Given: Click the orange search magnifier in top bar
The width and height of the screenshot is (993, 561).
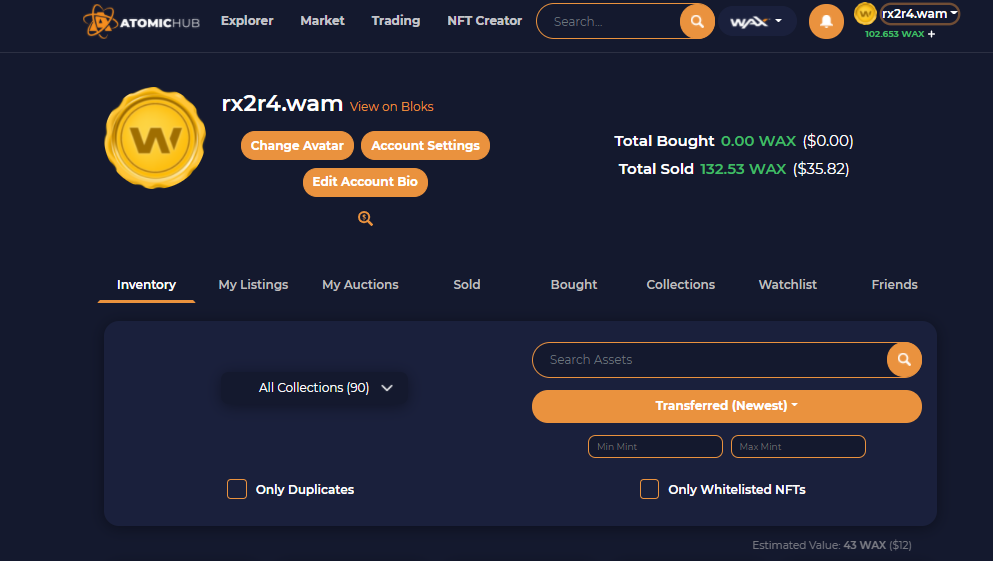Looking at the screenshot, I should click(697, 22).
